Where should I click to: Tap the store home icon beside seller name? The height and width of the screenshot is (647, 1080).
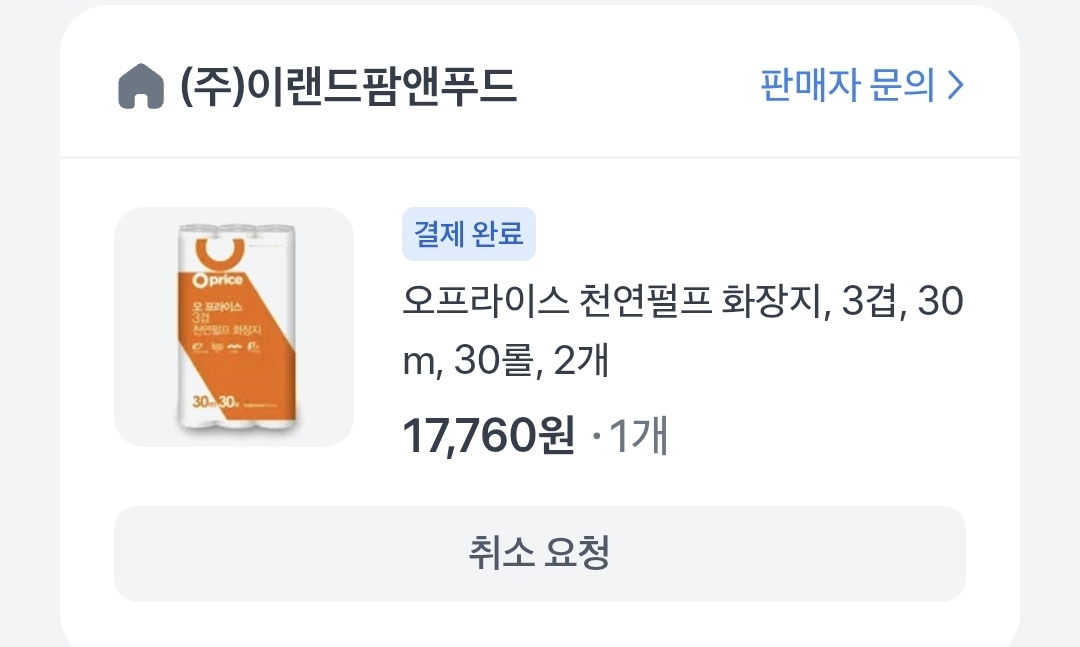(x=141, y=86)
